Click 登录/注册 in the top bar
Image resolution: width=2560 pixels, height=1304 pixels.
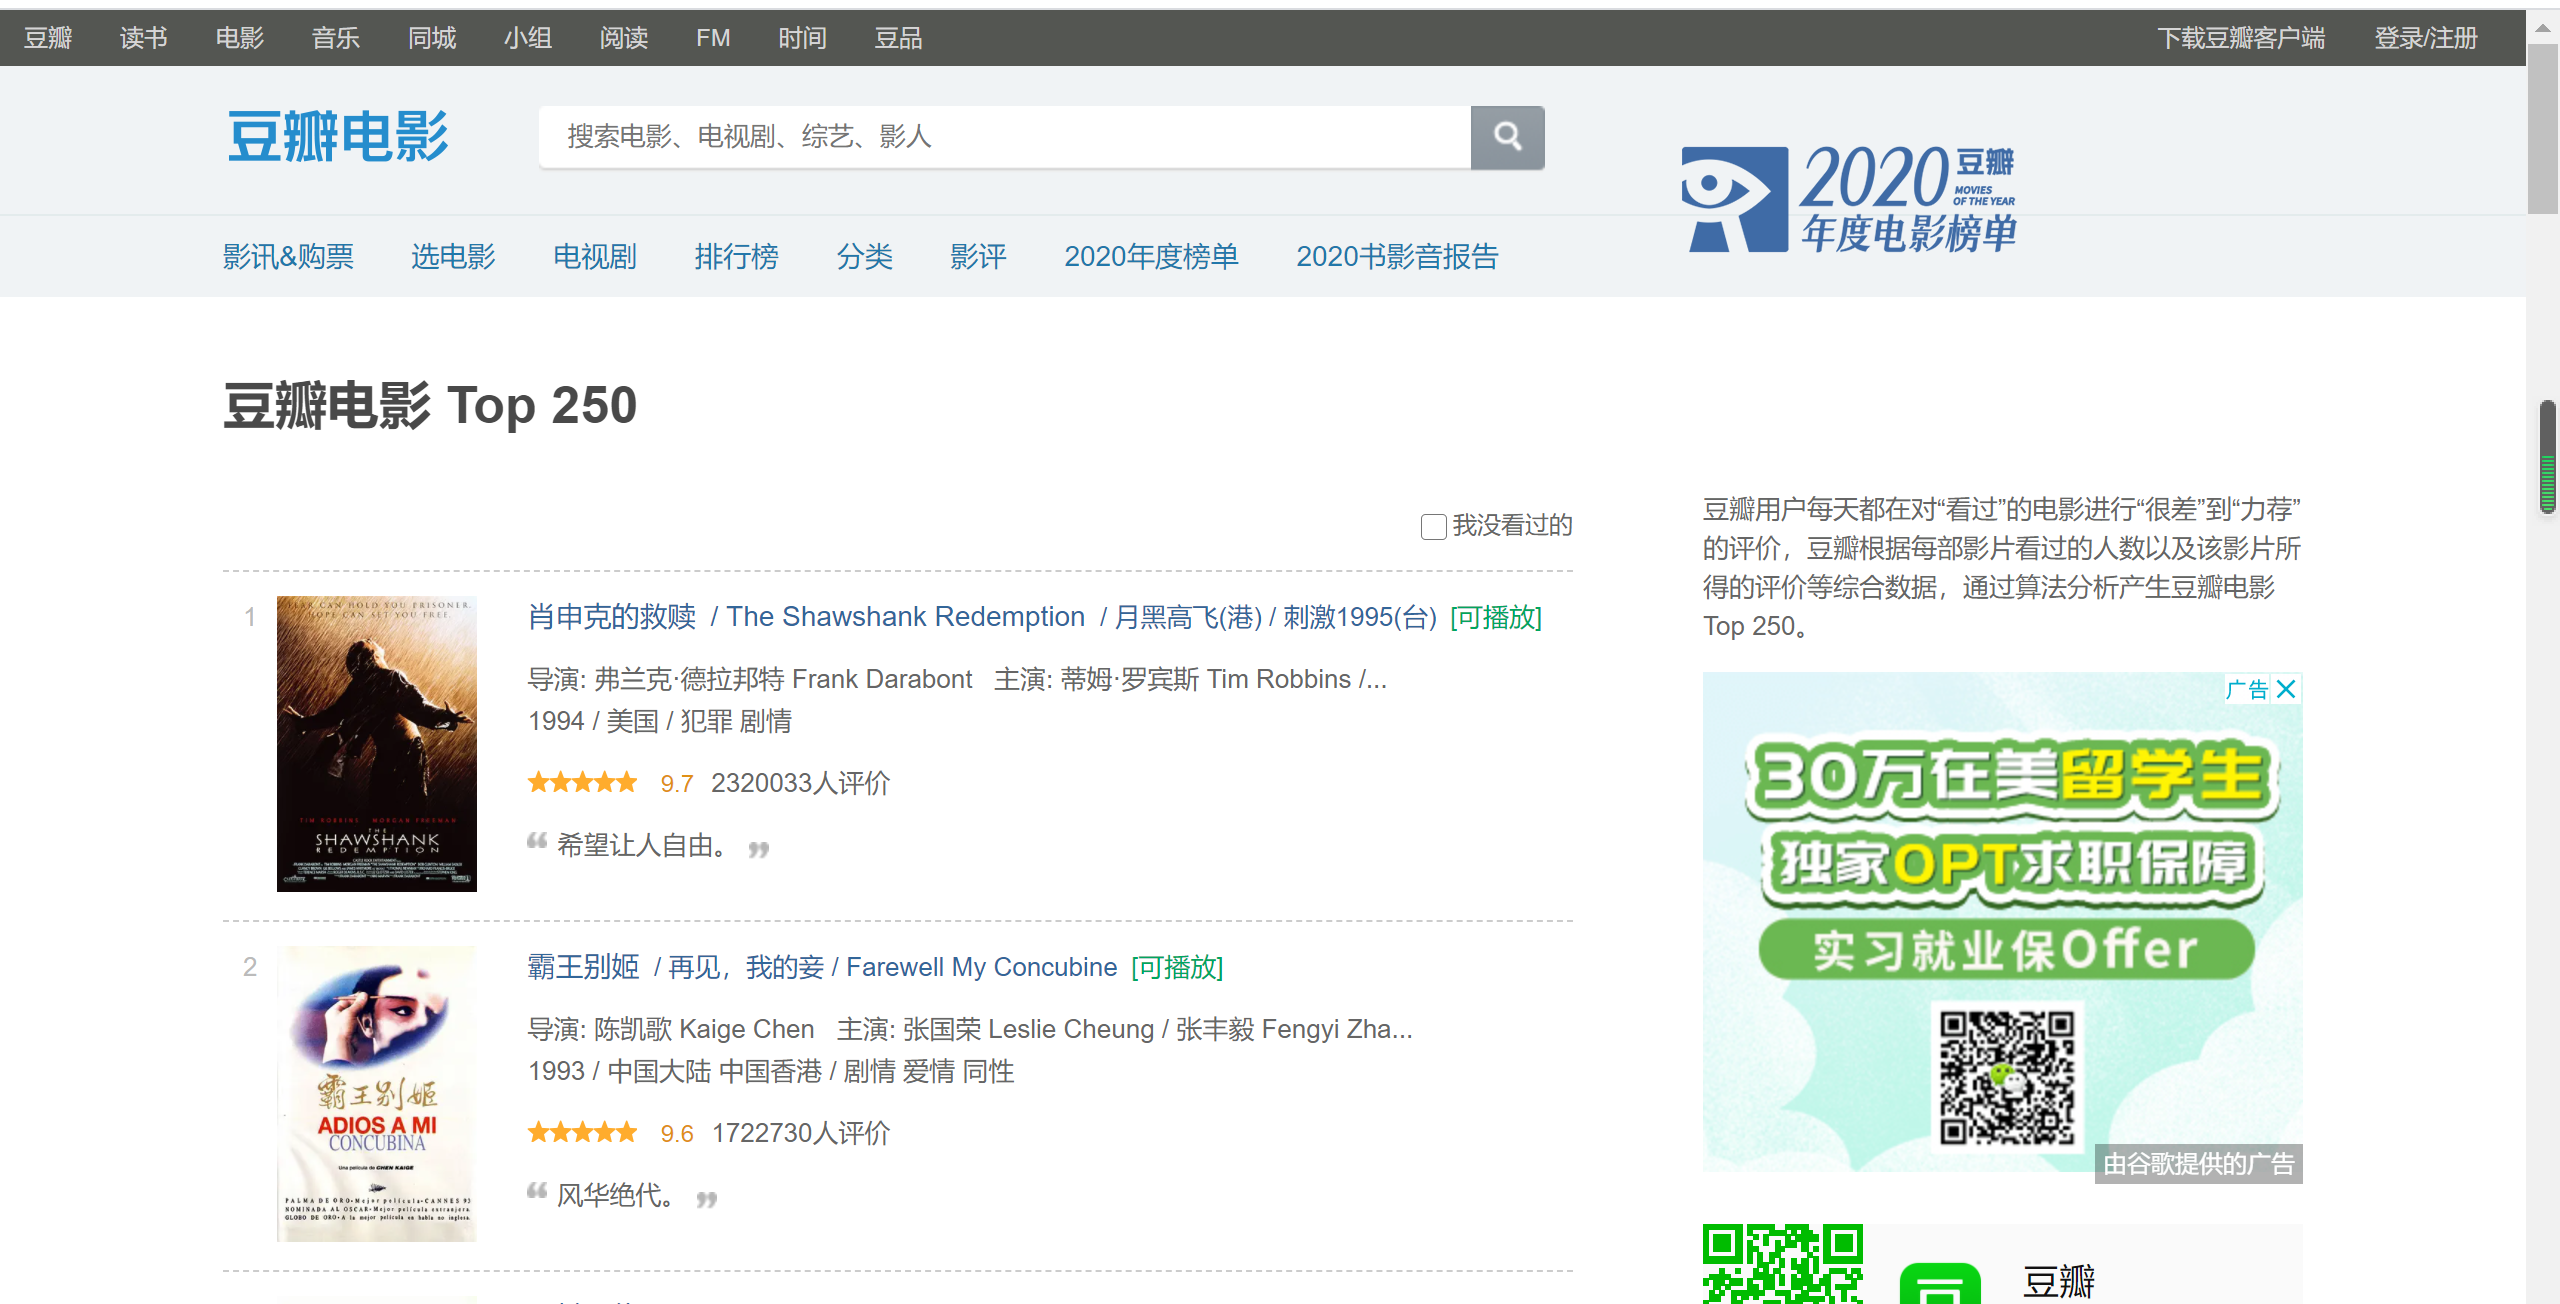(2426, 38)
